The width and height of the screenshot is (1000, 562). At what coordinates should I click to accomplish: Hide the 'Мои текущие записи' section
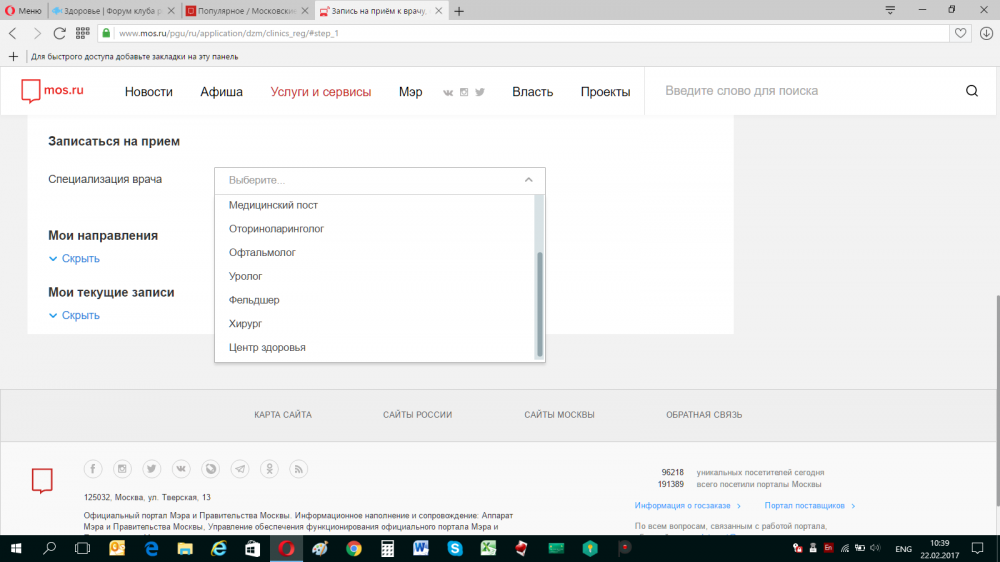pyautogui.click(x=80, y=316)
